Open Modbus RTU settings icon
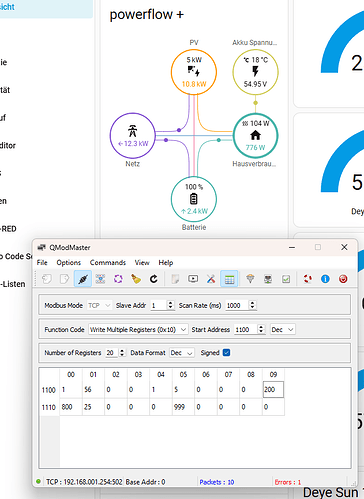Screen dimensions: 364x499 pyautogui.click(x=250, y=279)
